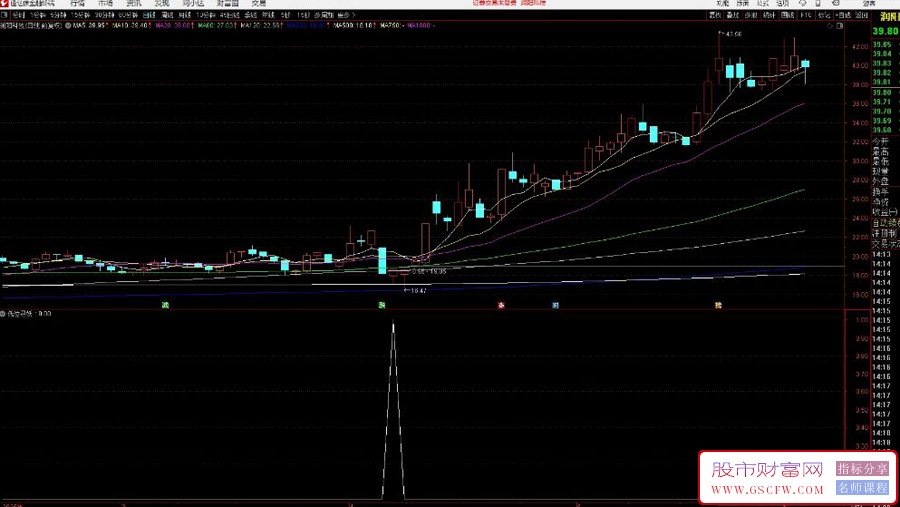Click the MA10 38.40 indicator label
900x507 pixels.
(x=132, y=26)
